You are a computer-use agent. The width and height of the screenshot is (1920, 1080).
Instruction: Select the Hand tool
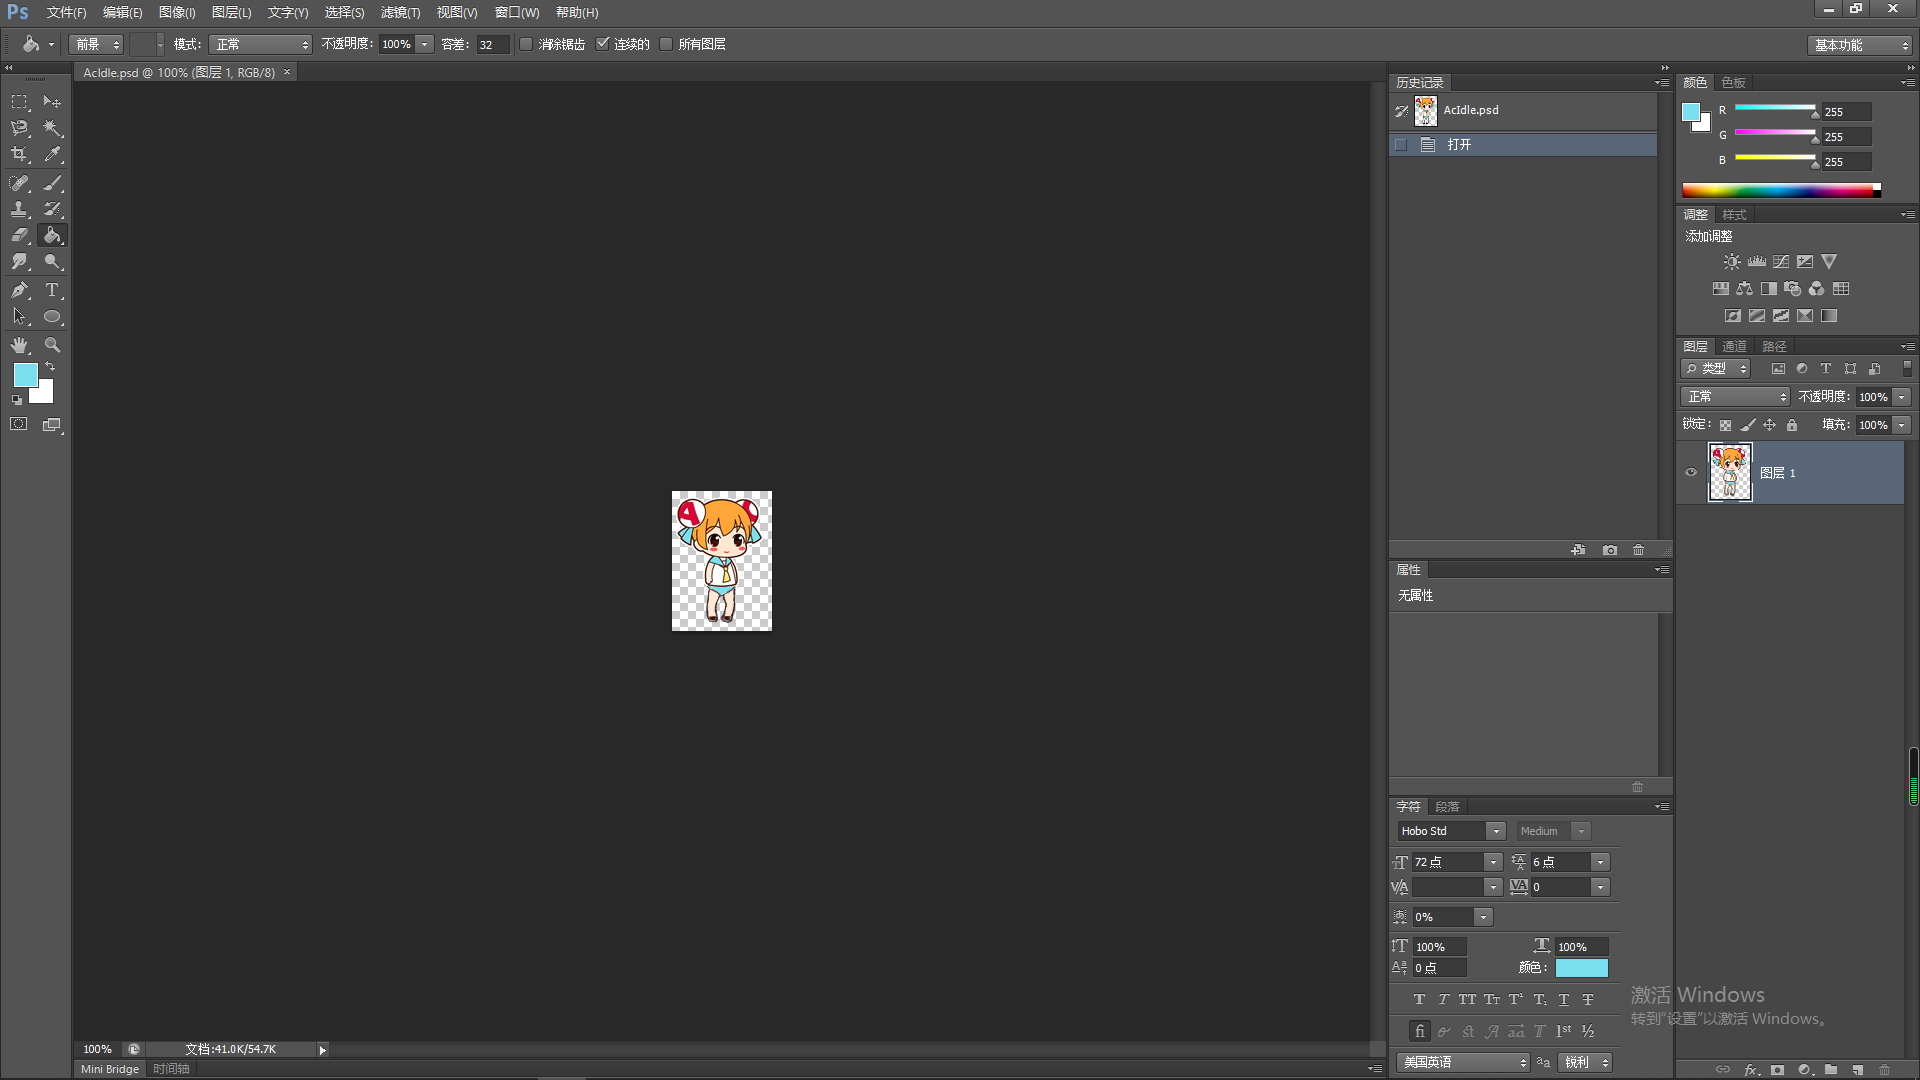[x=19, y=345]
